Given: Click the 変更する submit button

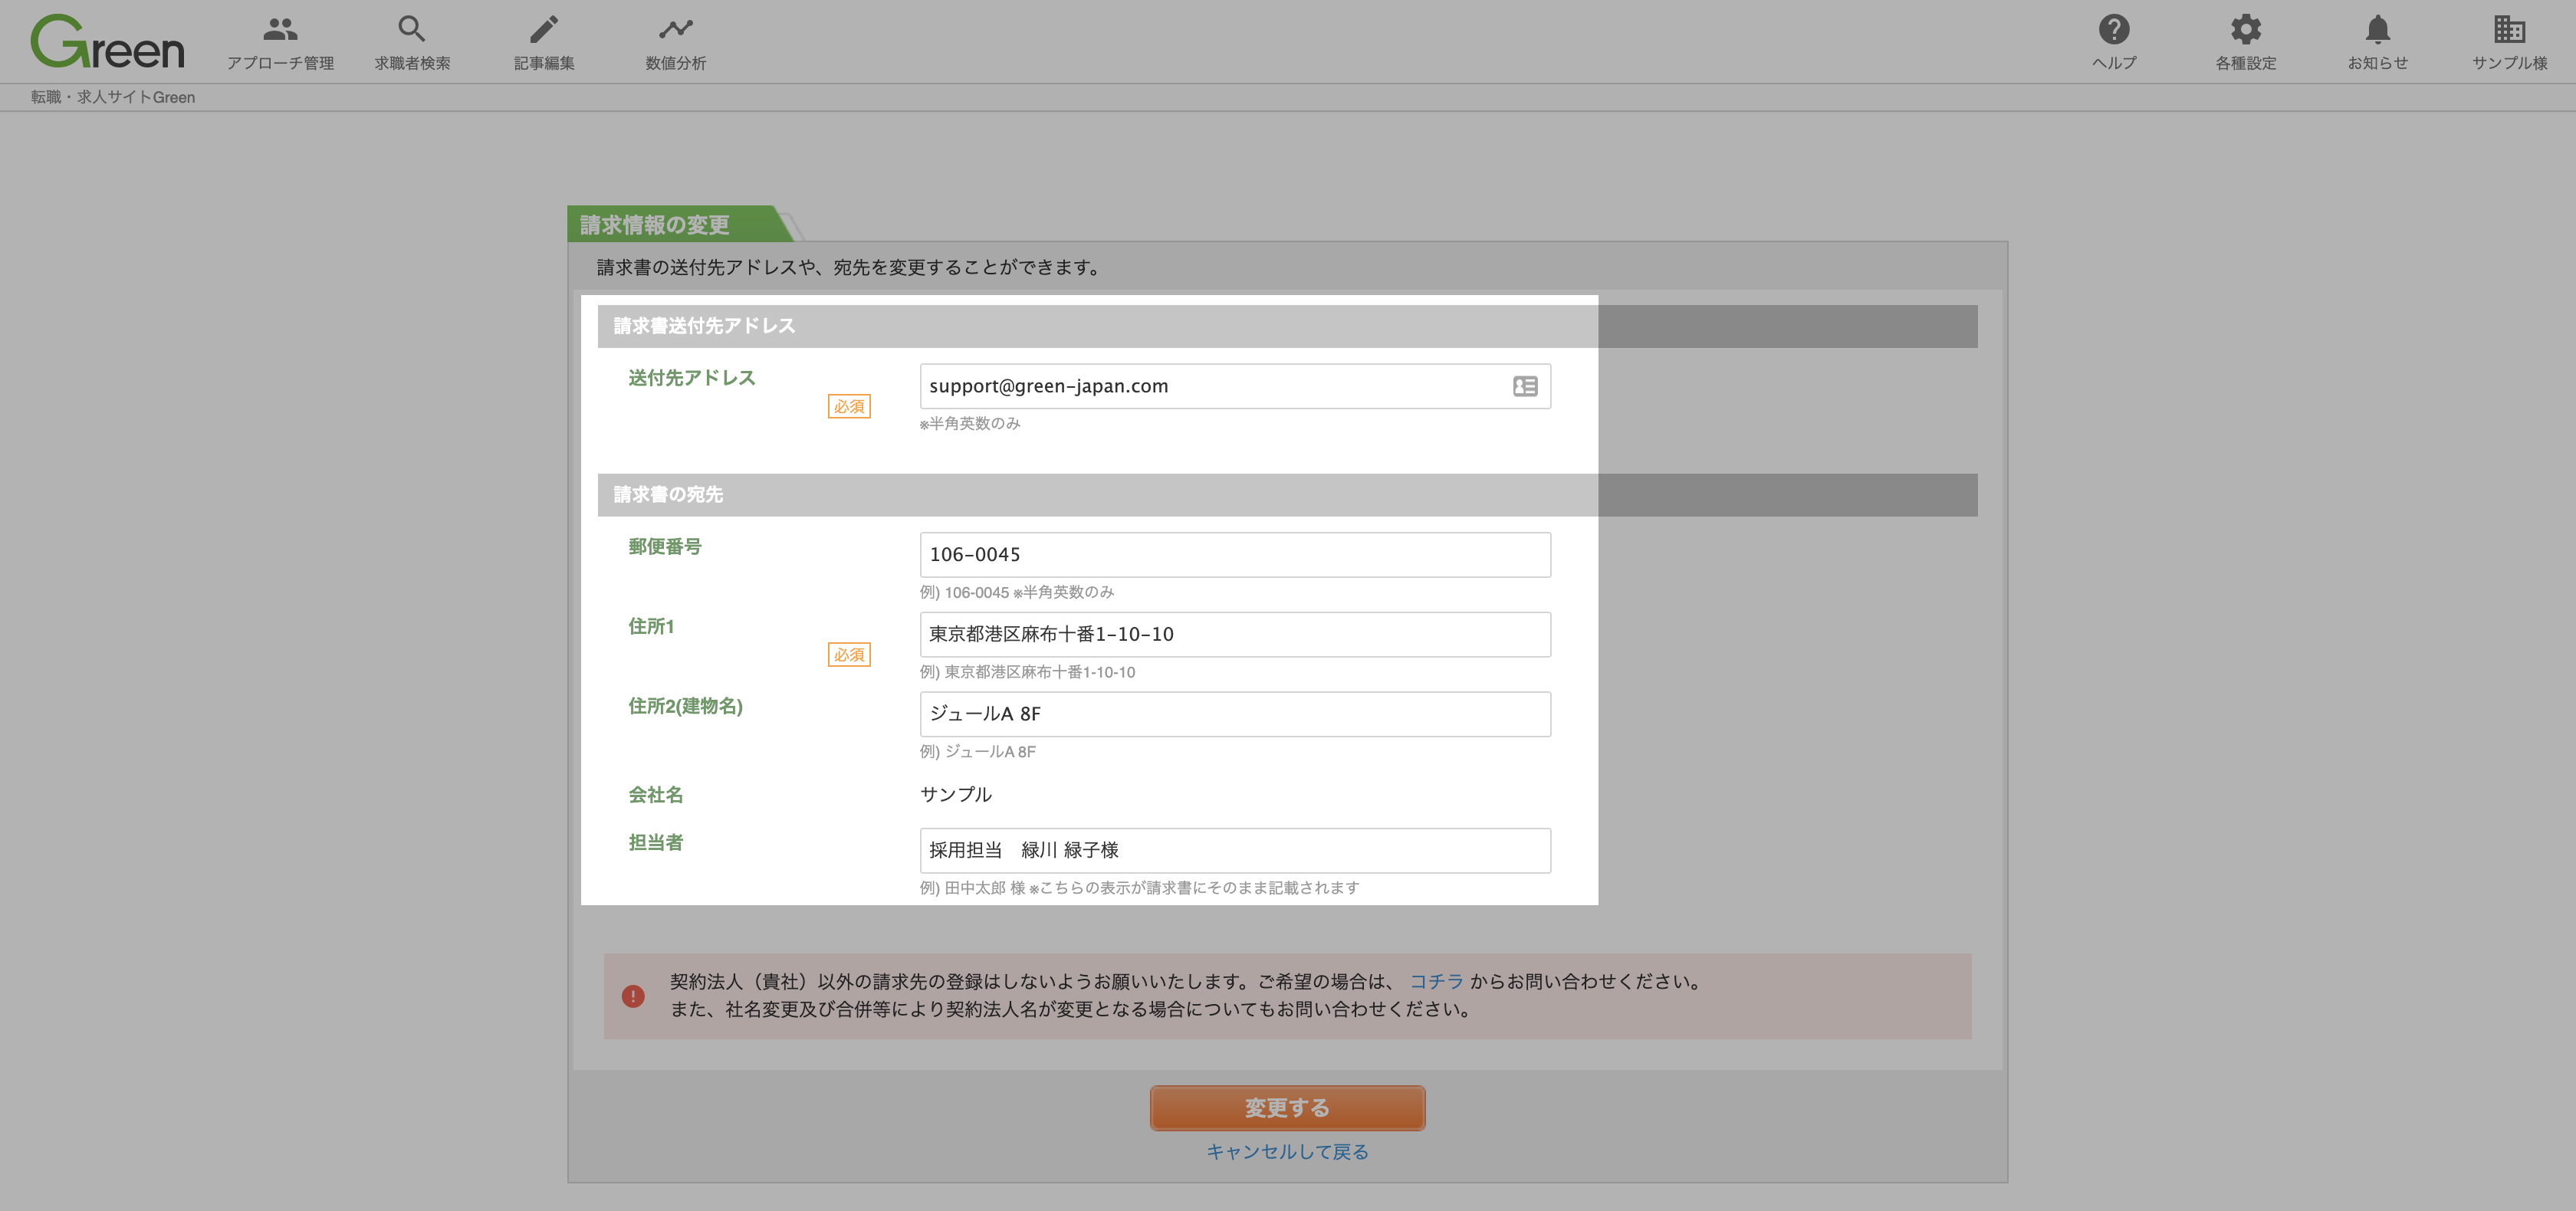Looking at the screenshot, I should 1287,1108.
